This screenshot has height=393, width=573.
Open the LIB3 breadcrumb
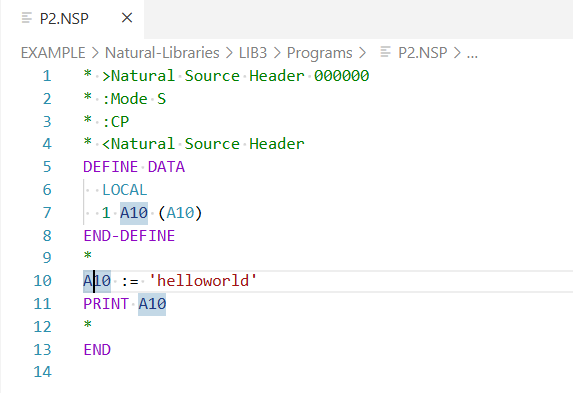coord(253,53)
